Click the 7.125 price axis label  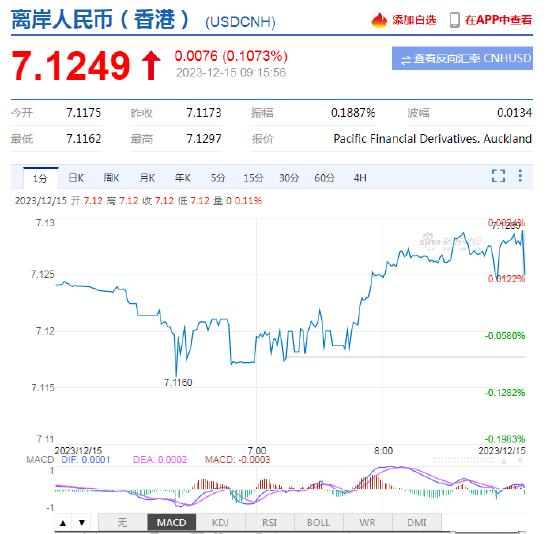[43, 274]
